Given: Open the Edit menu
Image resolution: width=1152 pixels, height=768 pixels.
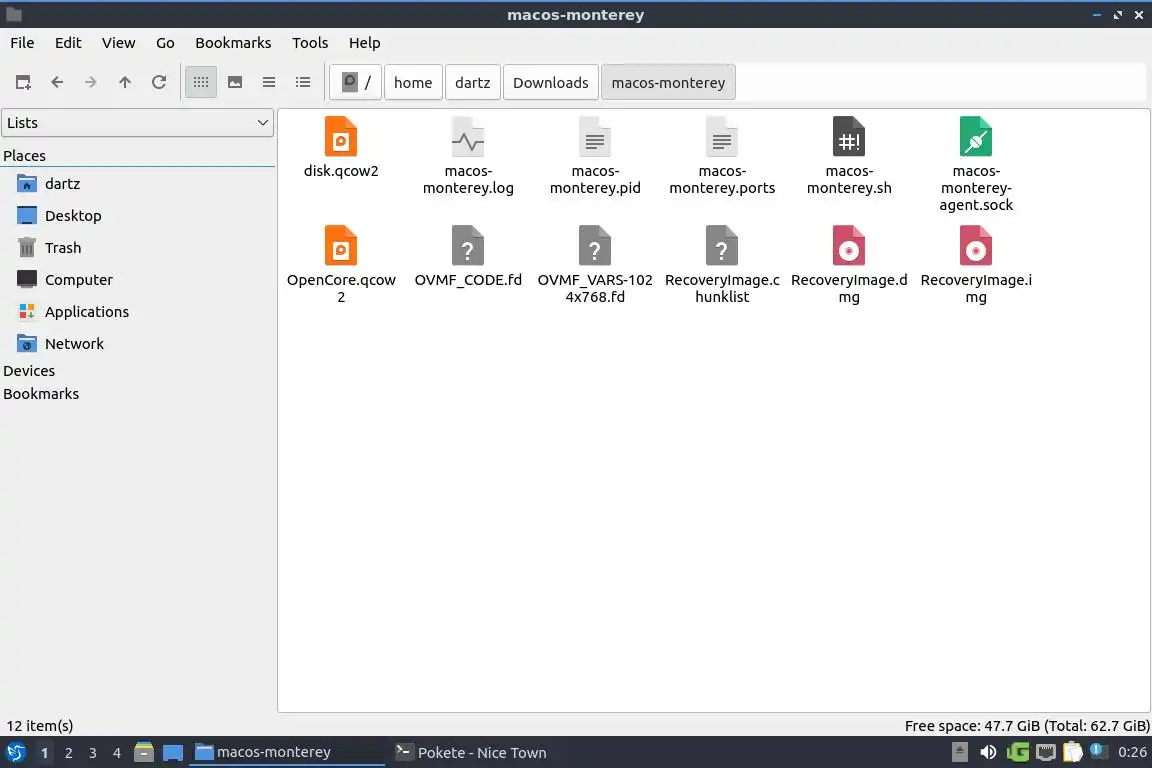Looking at the screenshot, I should pyautogui.click(x=68, y=43).
